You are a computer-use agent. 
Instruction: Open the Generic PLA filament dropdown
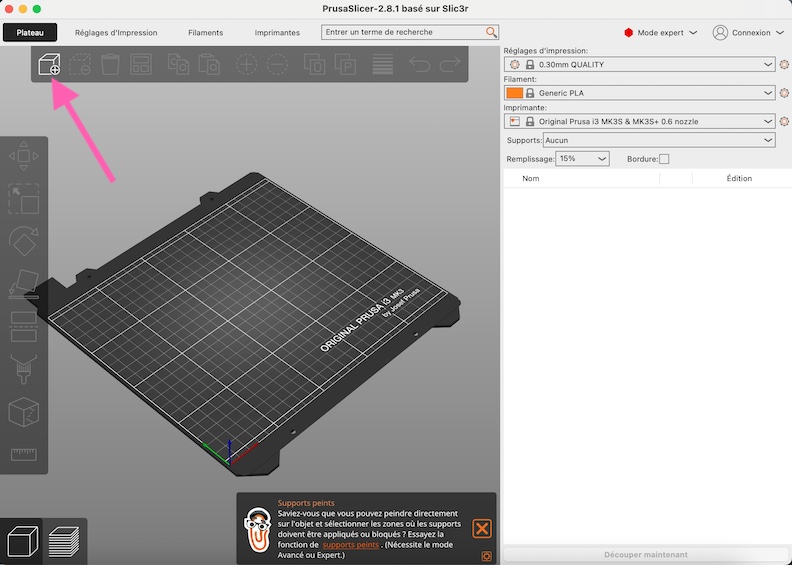[x=639, y=93]
